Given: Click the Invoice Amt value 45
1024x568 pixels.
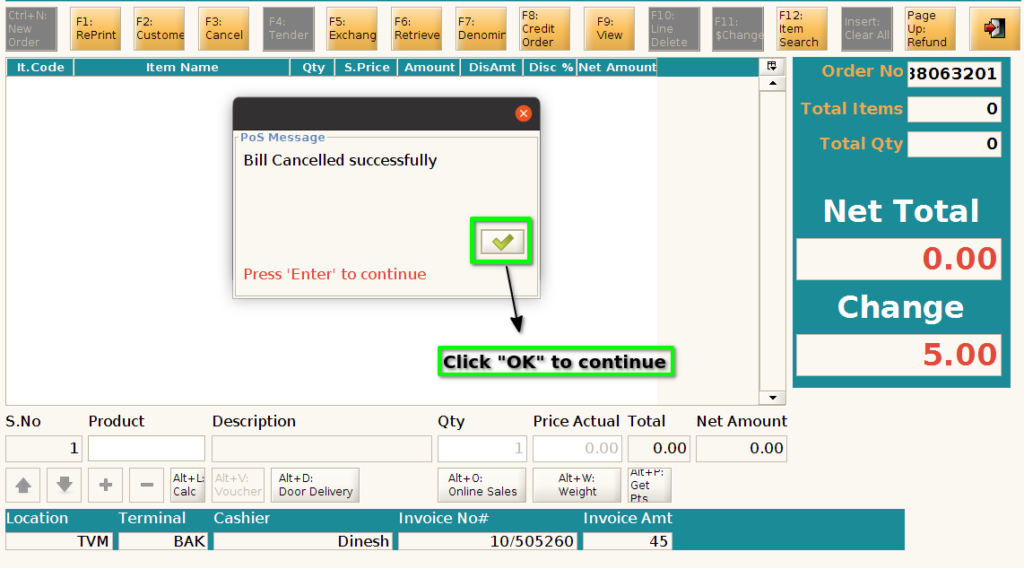Looking at the screenshot, I should tap(627, 541).
